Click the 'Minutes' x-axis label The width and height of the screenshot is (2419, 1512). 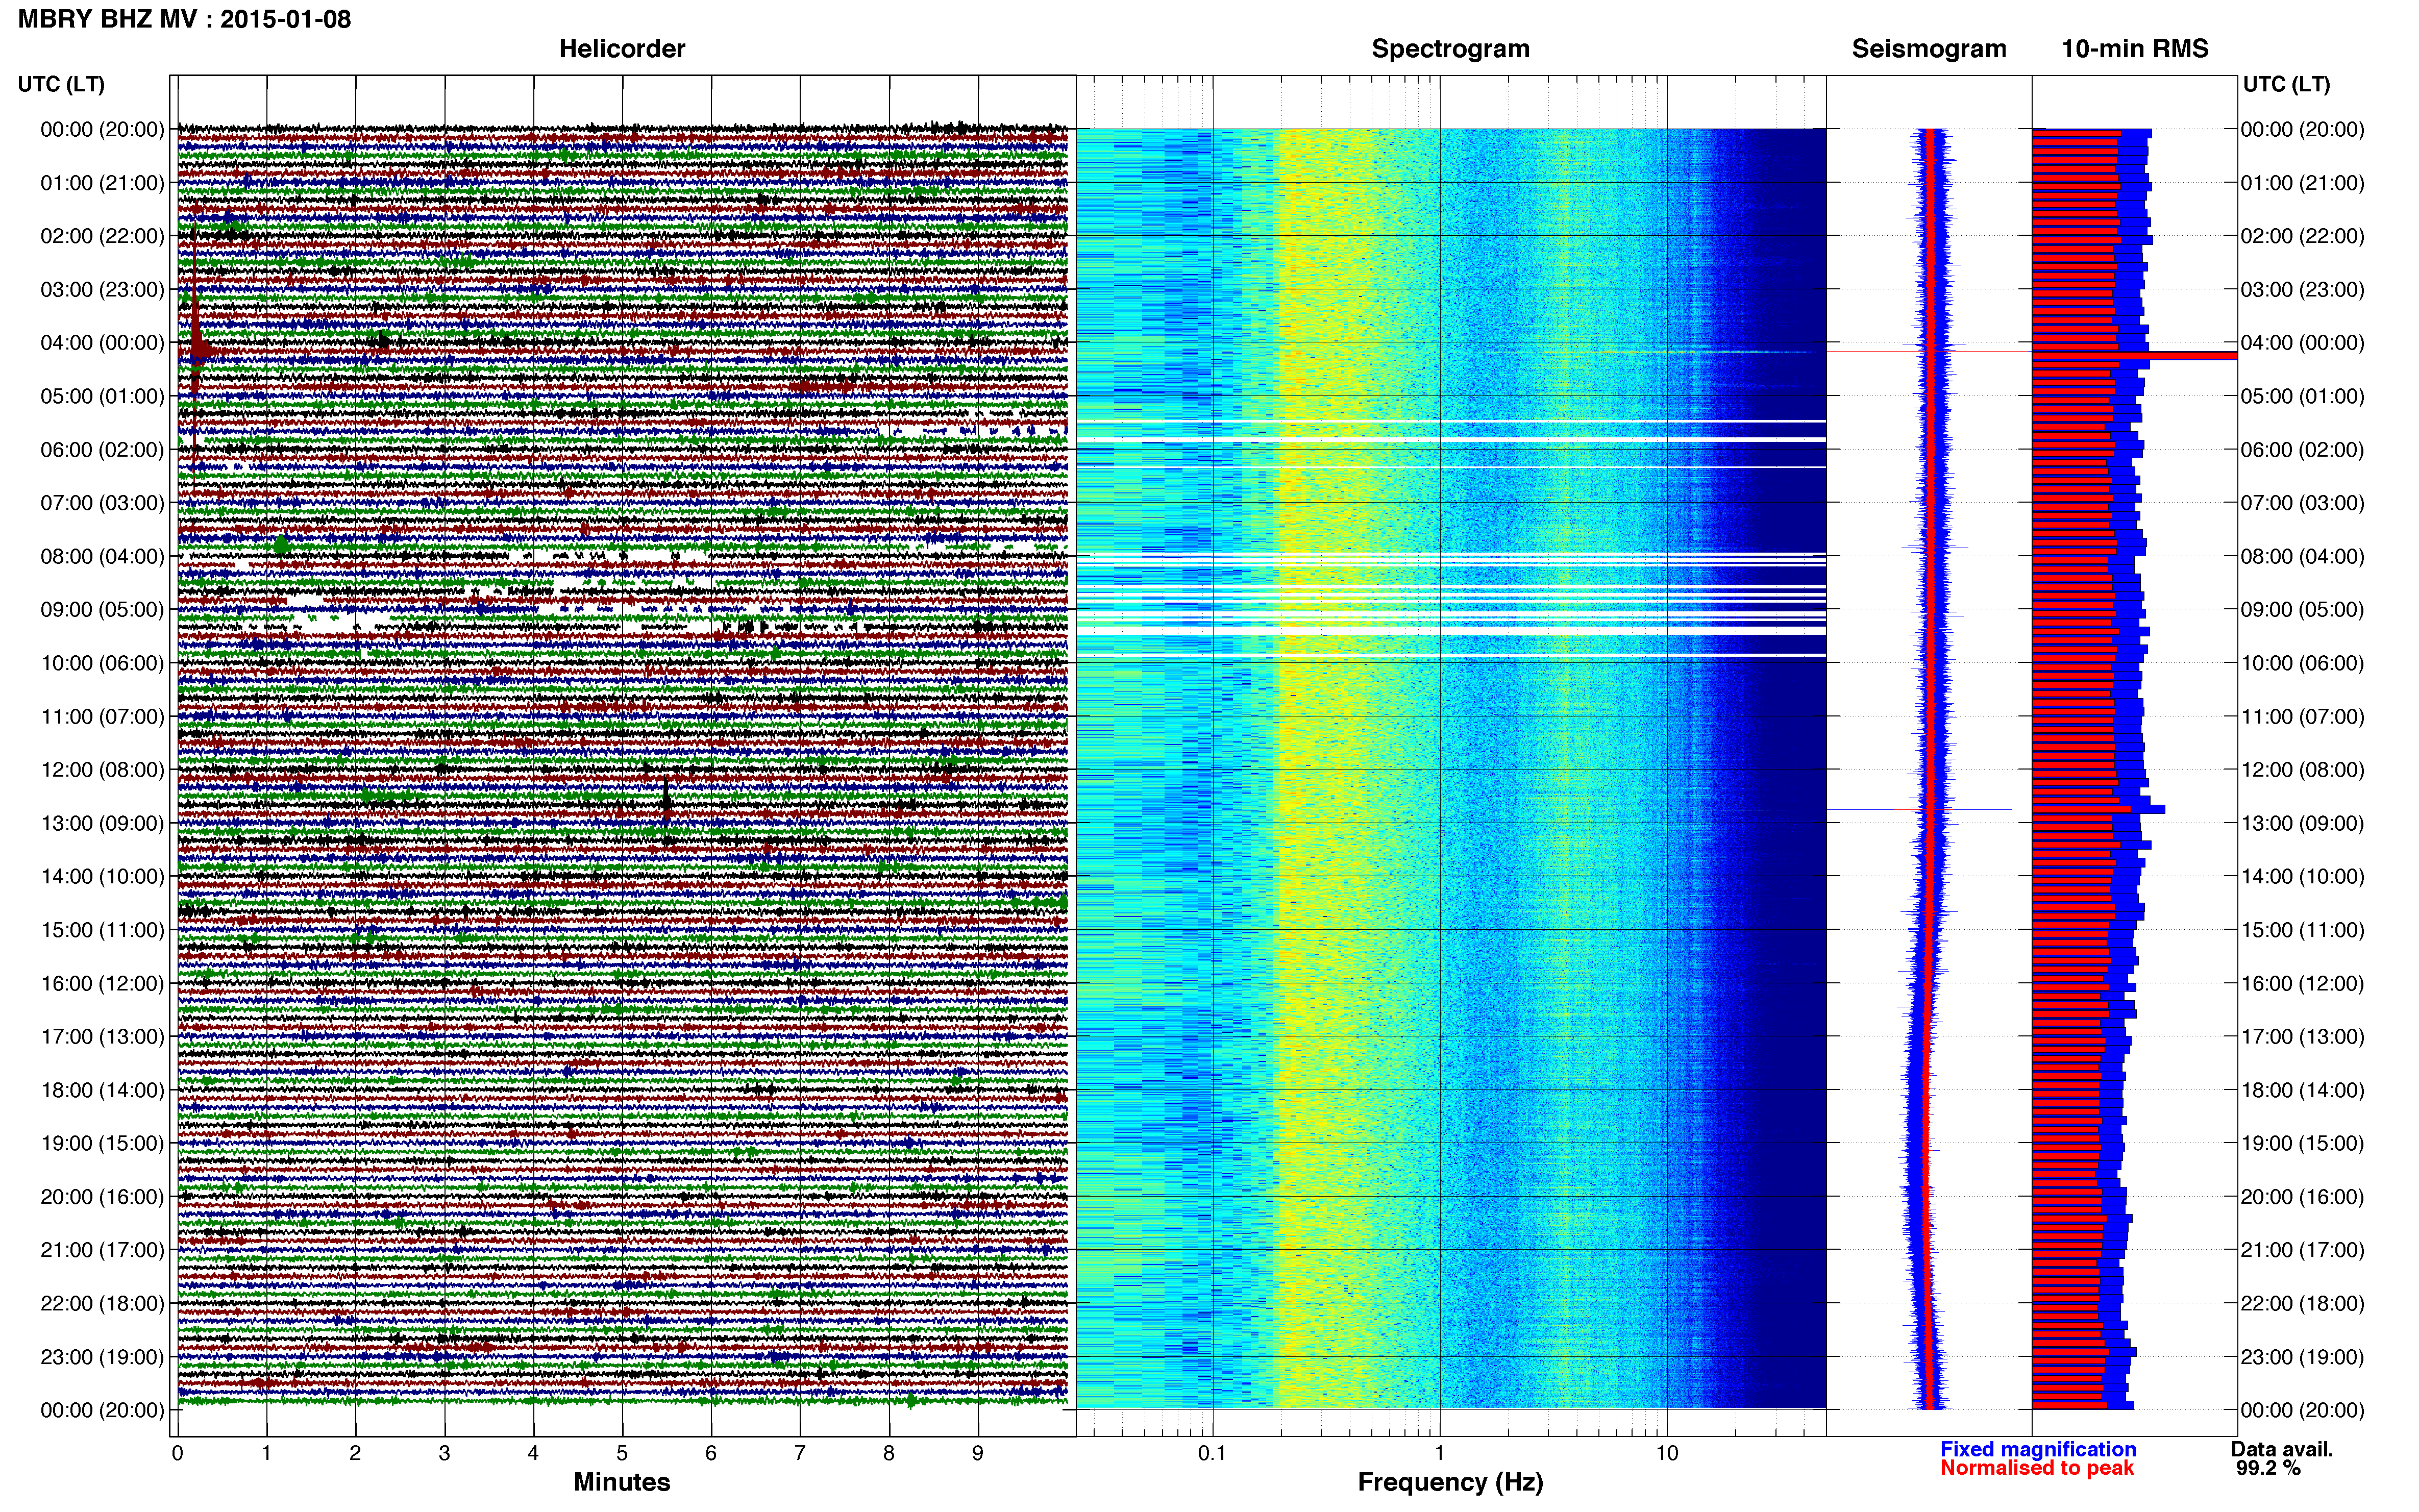click(x=622, y=1482)
